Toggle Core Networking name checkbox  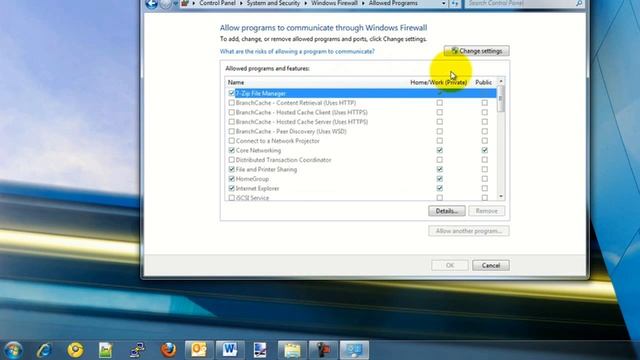point(232,151)
